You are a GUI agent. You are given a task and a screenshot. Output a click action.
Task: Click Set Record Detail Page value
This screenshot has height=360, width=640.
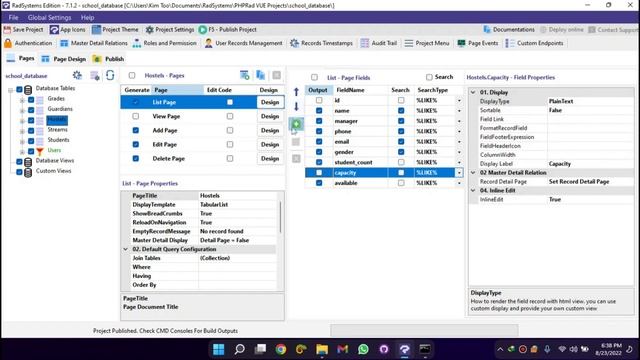[579, 182]
